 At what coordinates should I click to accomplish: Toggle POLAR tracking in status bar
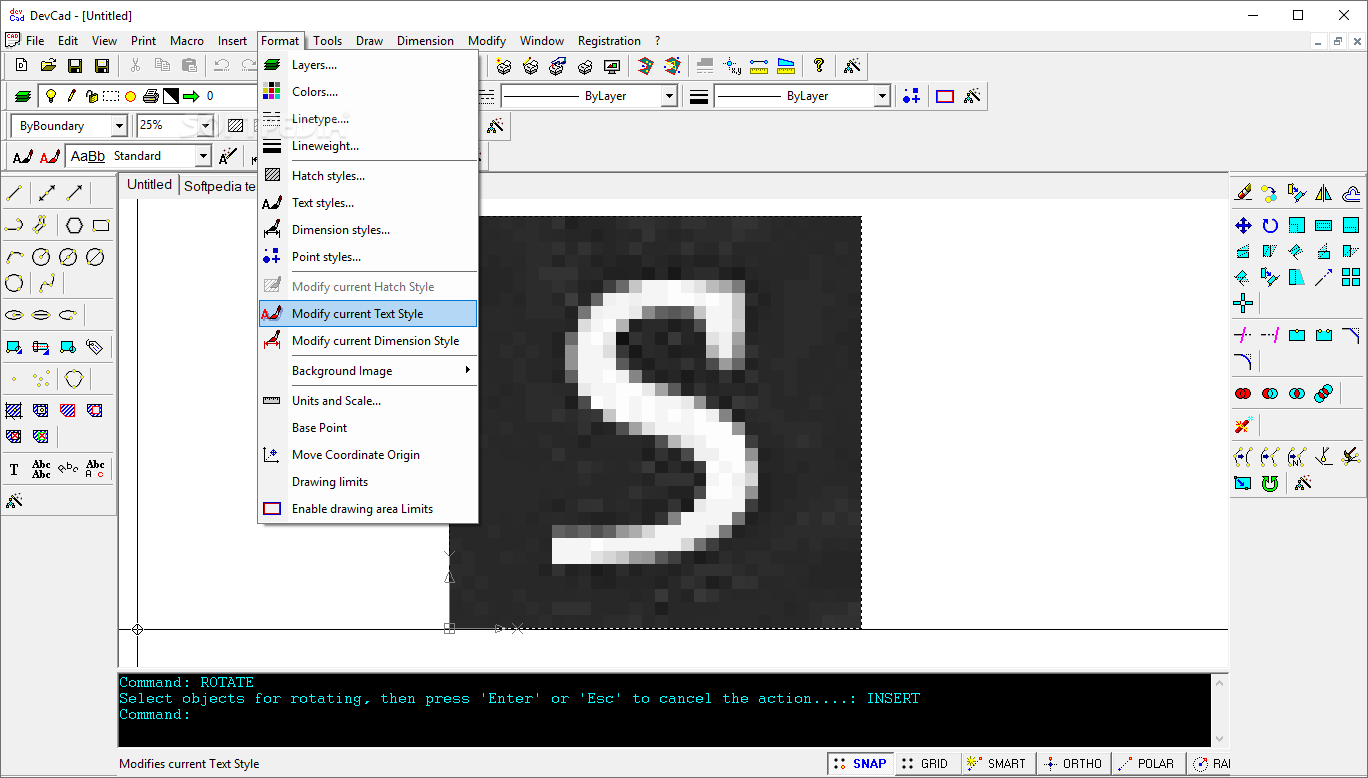point(1148,763)
